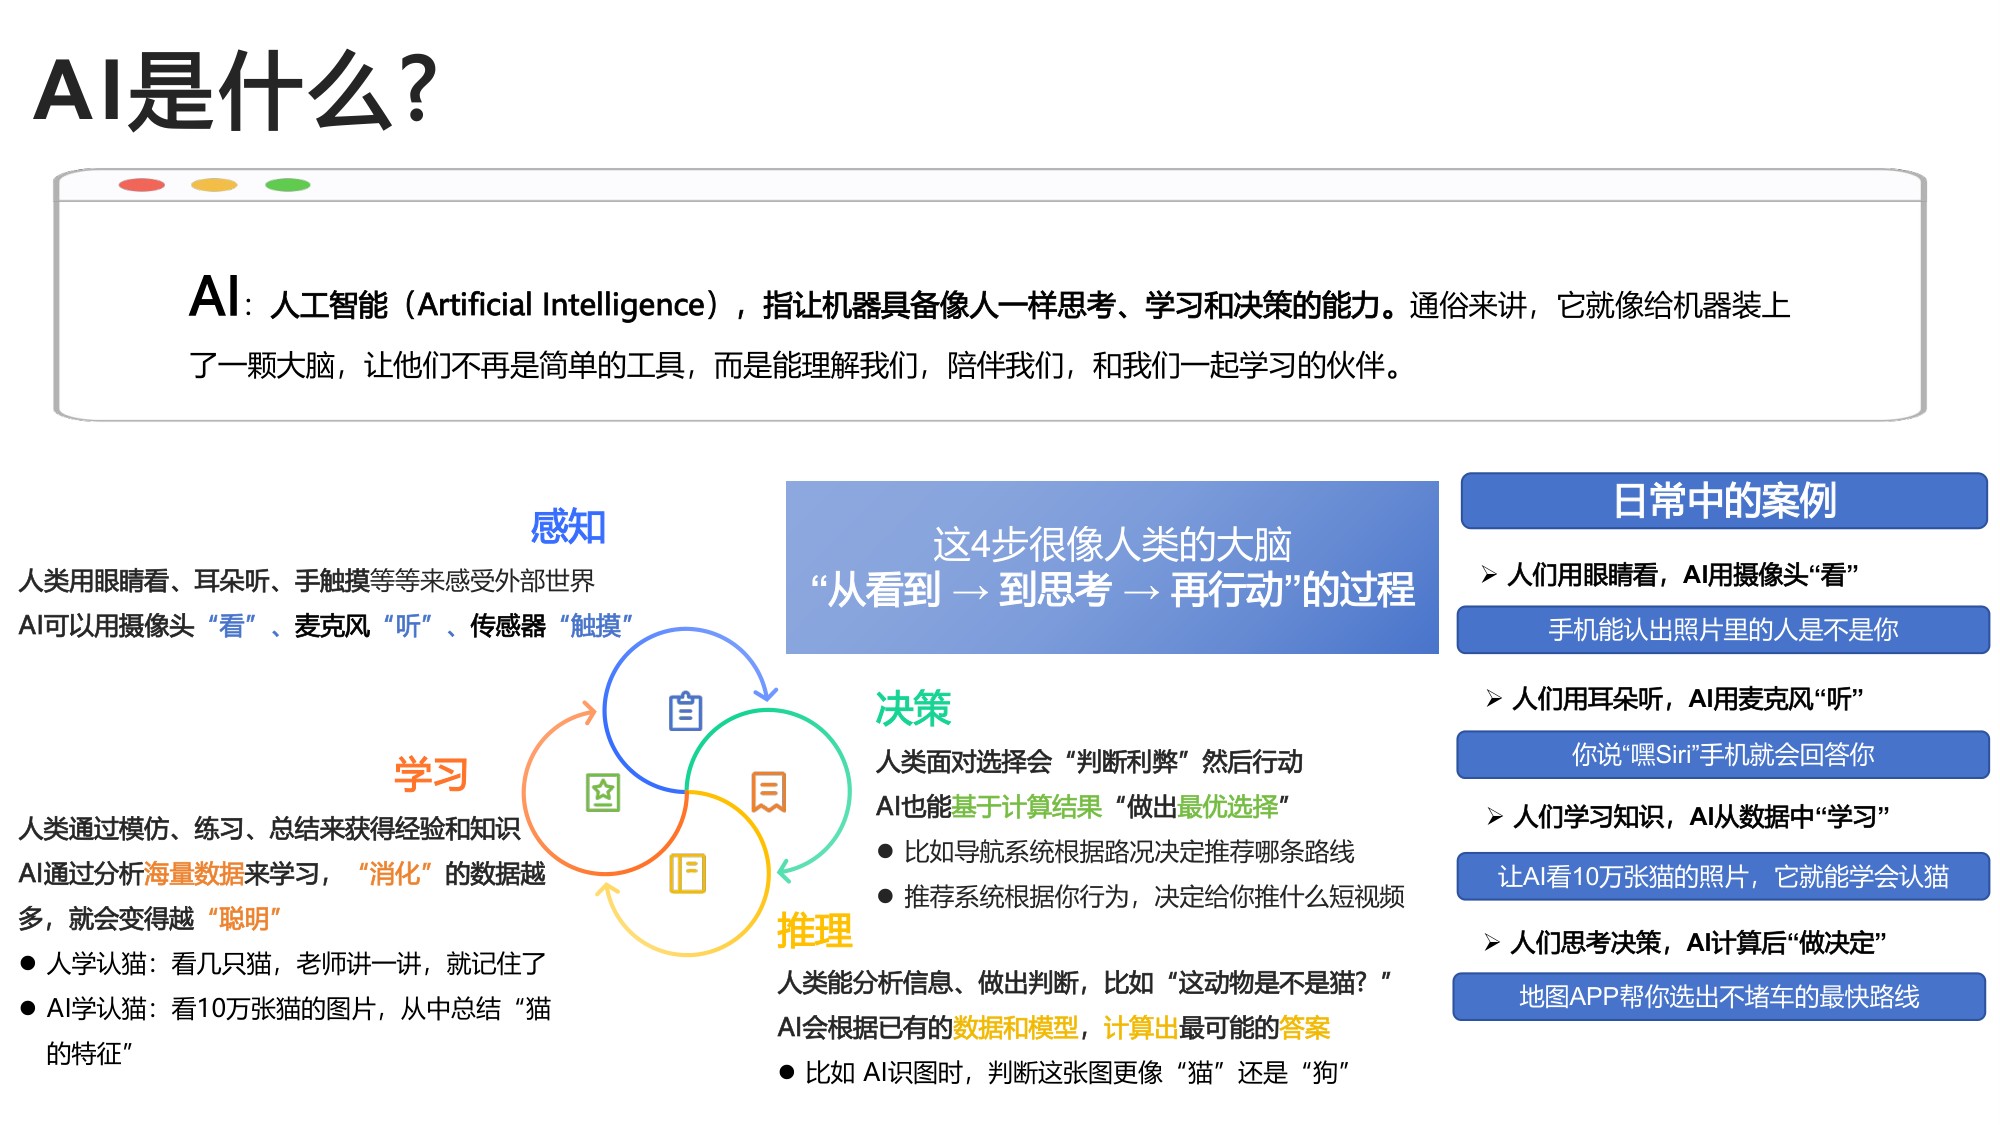Screen dimensions: 2000x1125
Task: Click the yellow text 数据和模型
Action: coord(1015,1027)
